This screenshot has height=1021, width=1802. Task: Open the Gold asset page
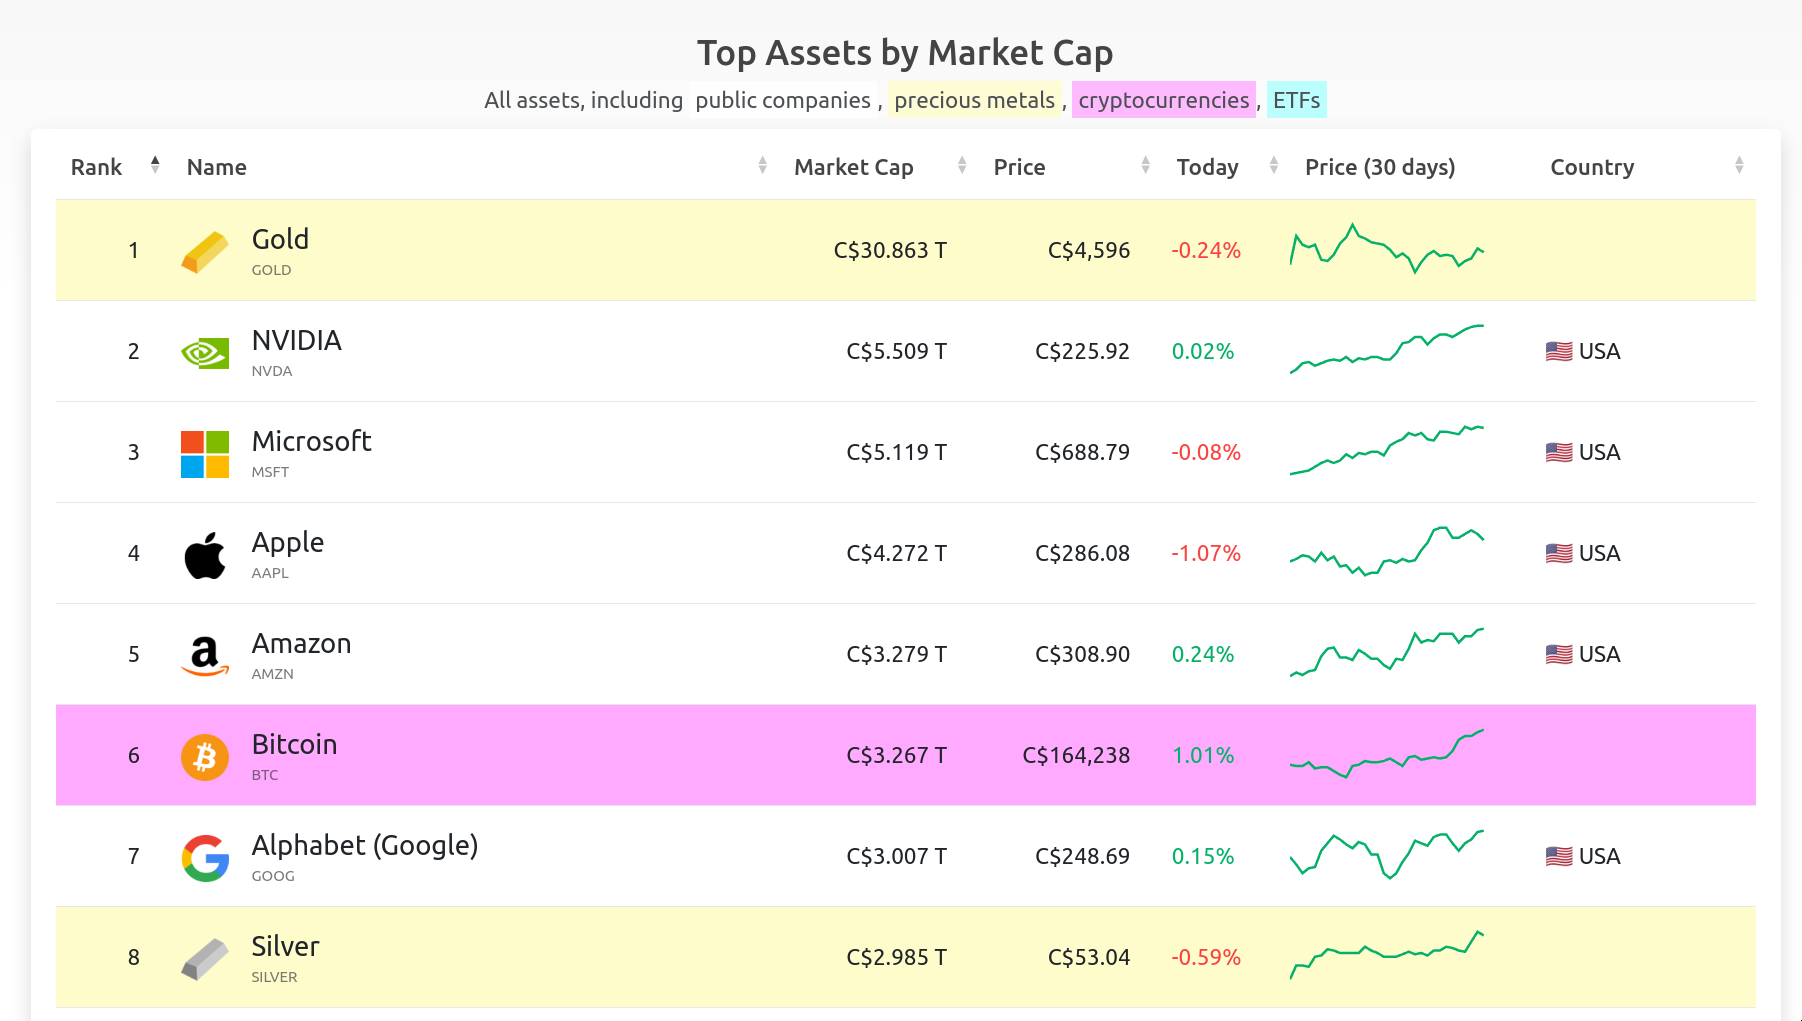pyautogui.click(x=280, y=240)
